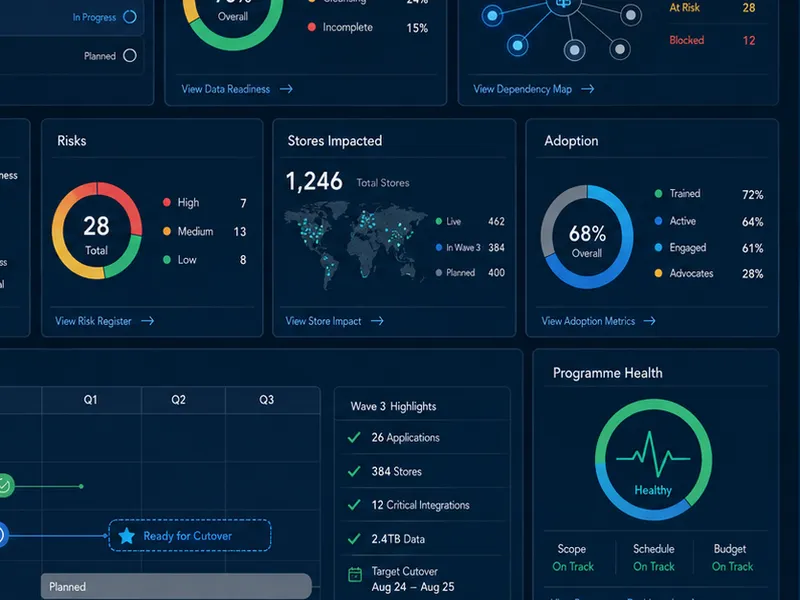Select the Q1 column header
Image resolution: width=800 pixels, height=600 pixels.
click(x=91, y=400)
